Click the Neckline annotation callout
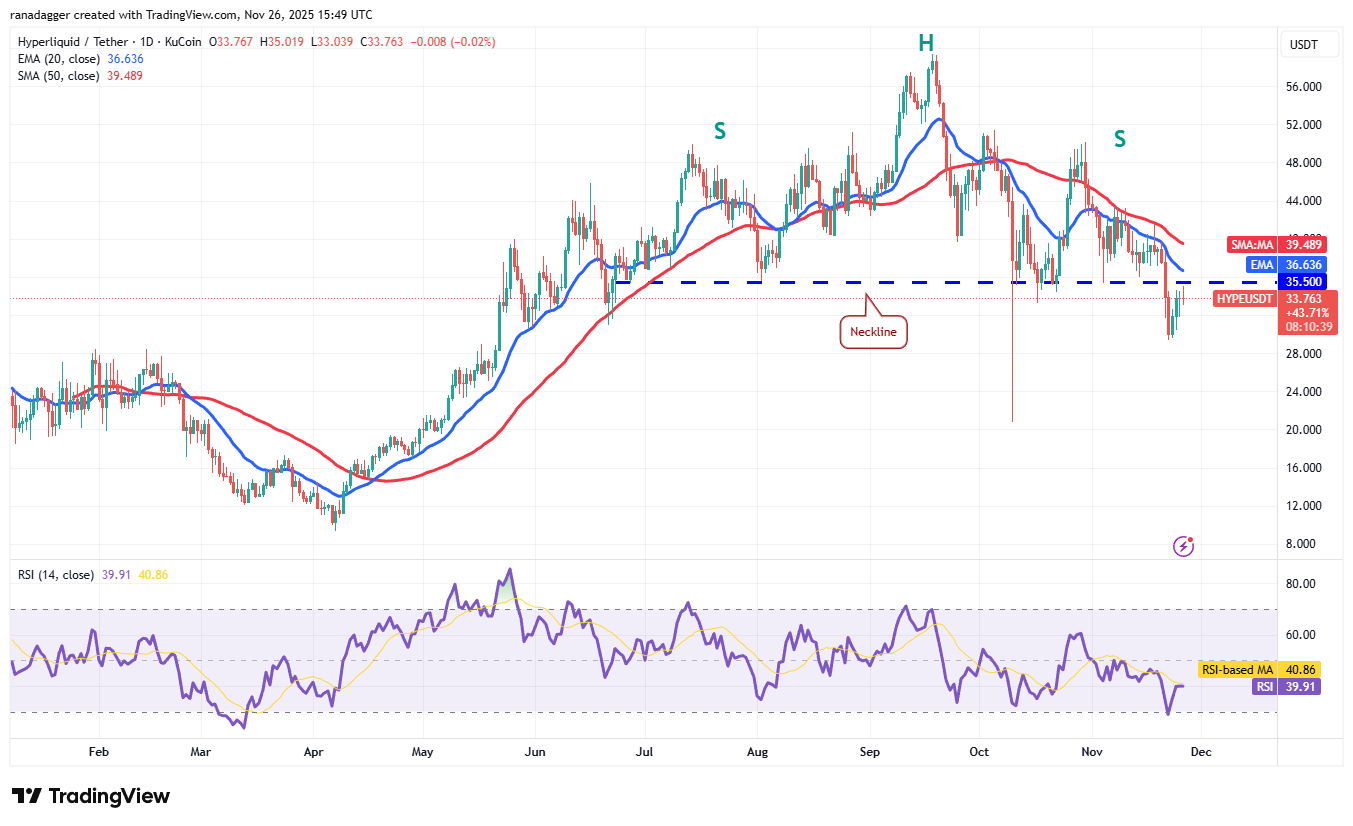1353x826 pixels. coord(873,331)
